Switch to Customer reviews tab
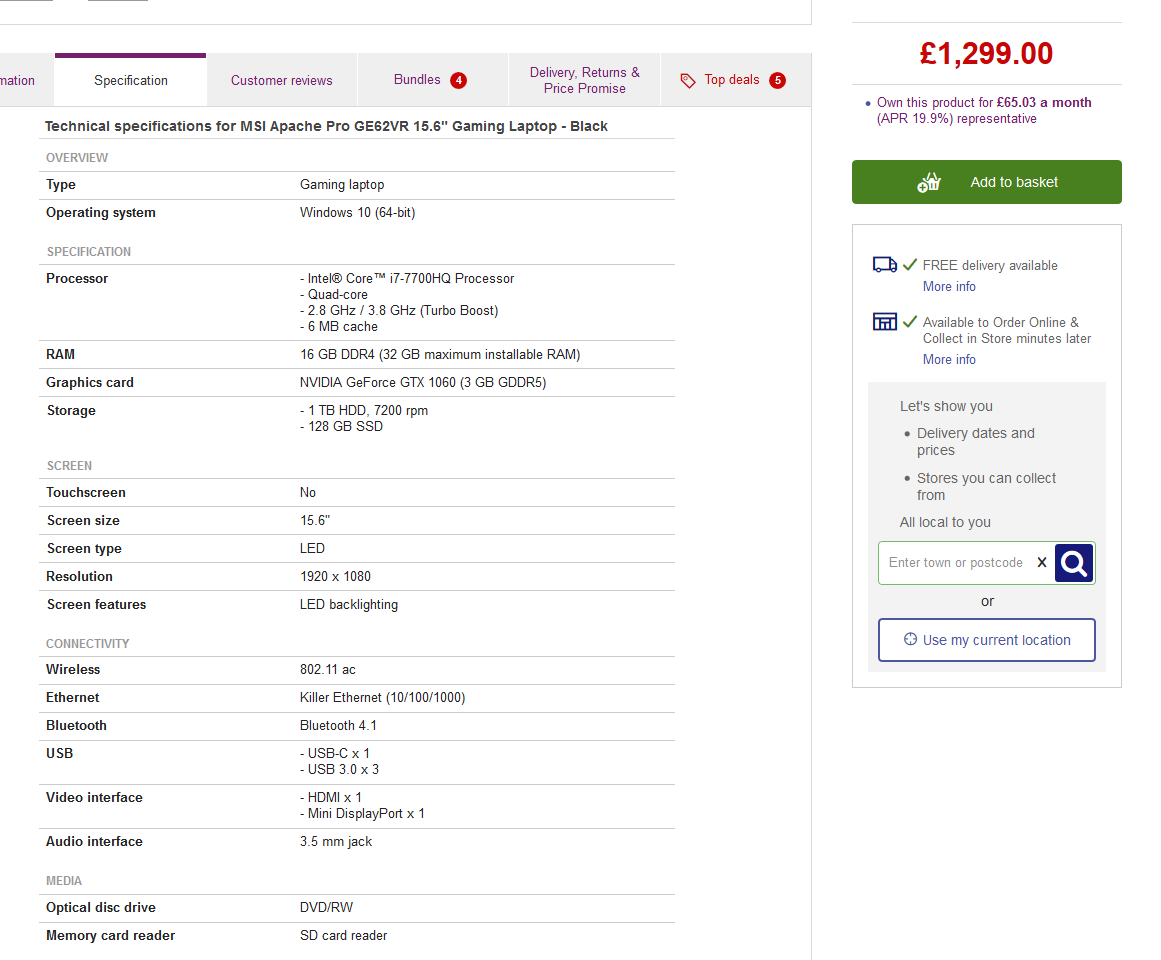The image size is (1161, 960). coord(281,80)
